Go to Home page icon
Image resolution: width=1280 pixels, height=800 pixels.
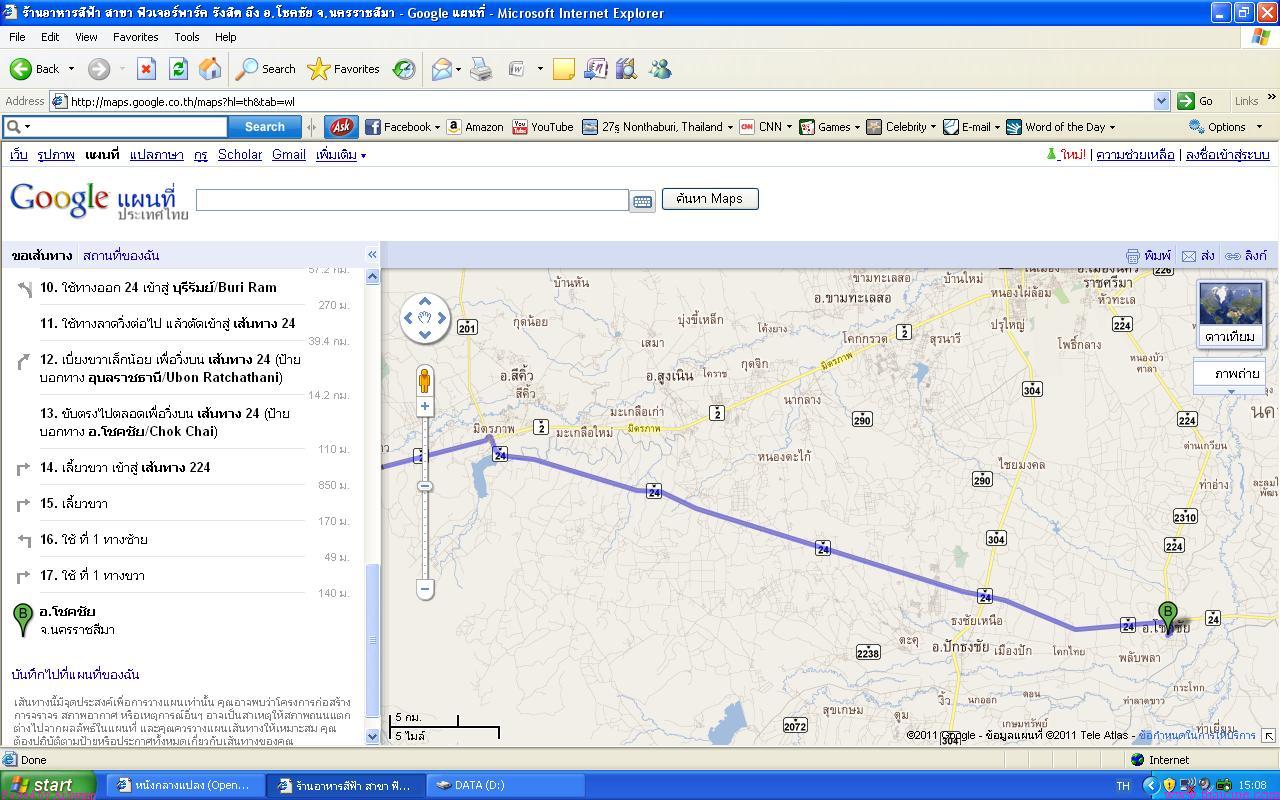[x=210, y=69]
